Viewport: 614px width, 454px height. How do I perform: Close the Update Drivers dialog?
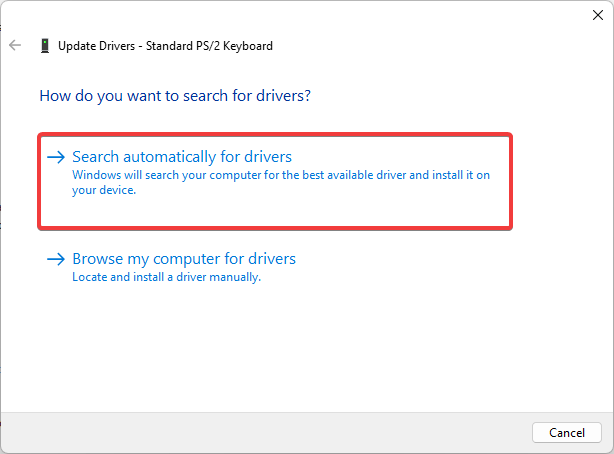pos(598,15)
